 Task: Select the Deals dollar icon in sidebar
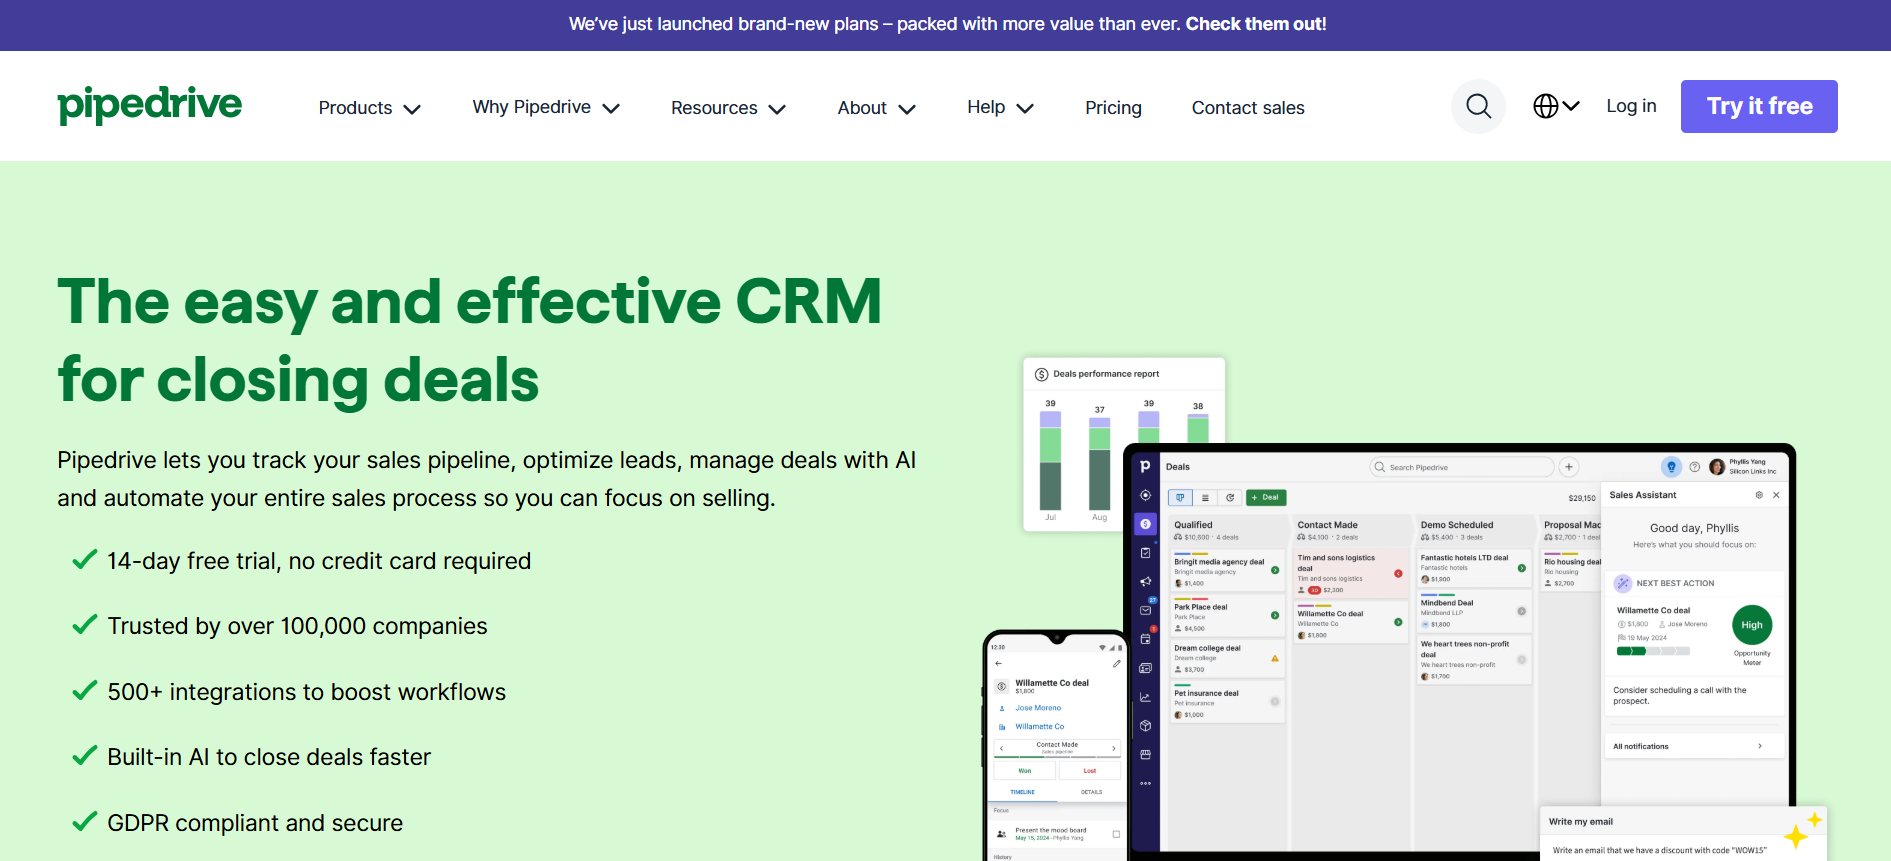pyautogui.click(x=1145, y=524)
